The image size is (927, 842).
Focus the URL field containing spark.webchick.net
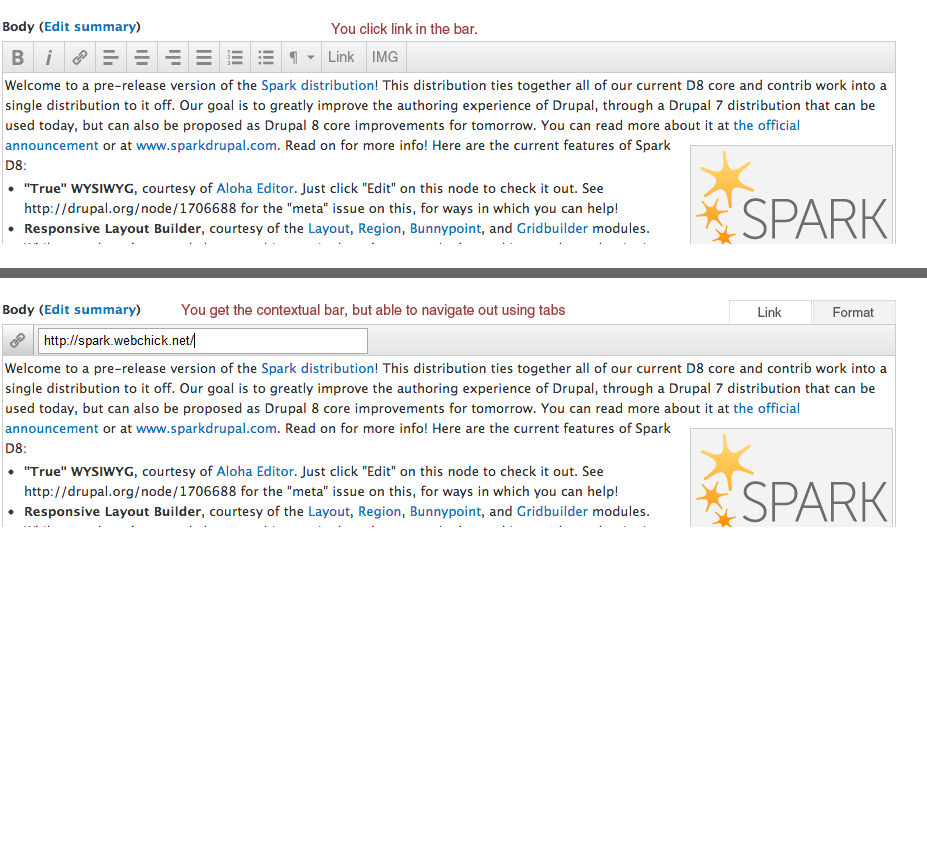pyautogui.click(x=203, y=341)
